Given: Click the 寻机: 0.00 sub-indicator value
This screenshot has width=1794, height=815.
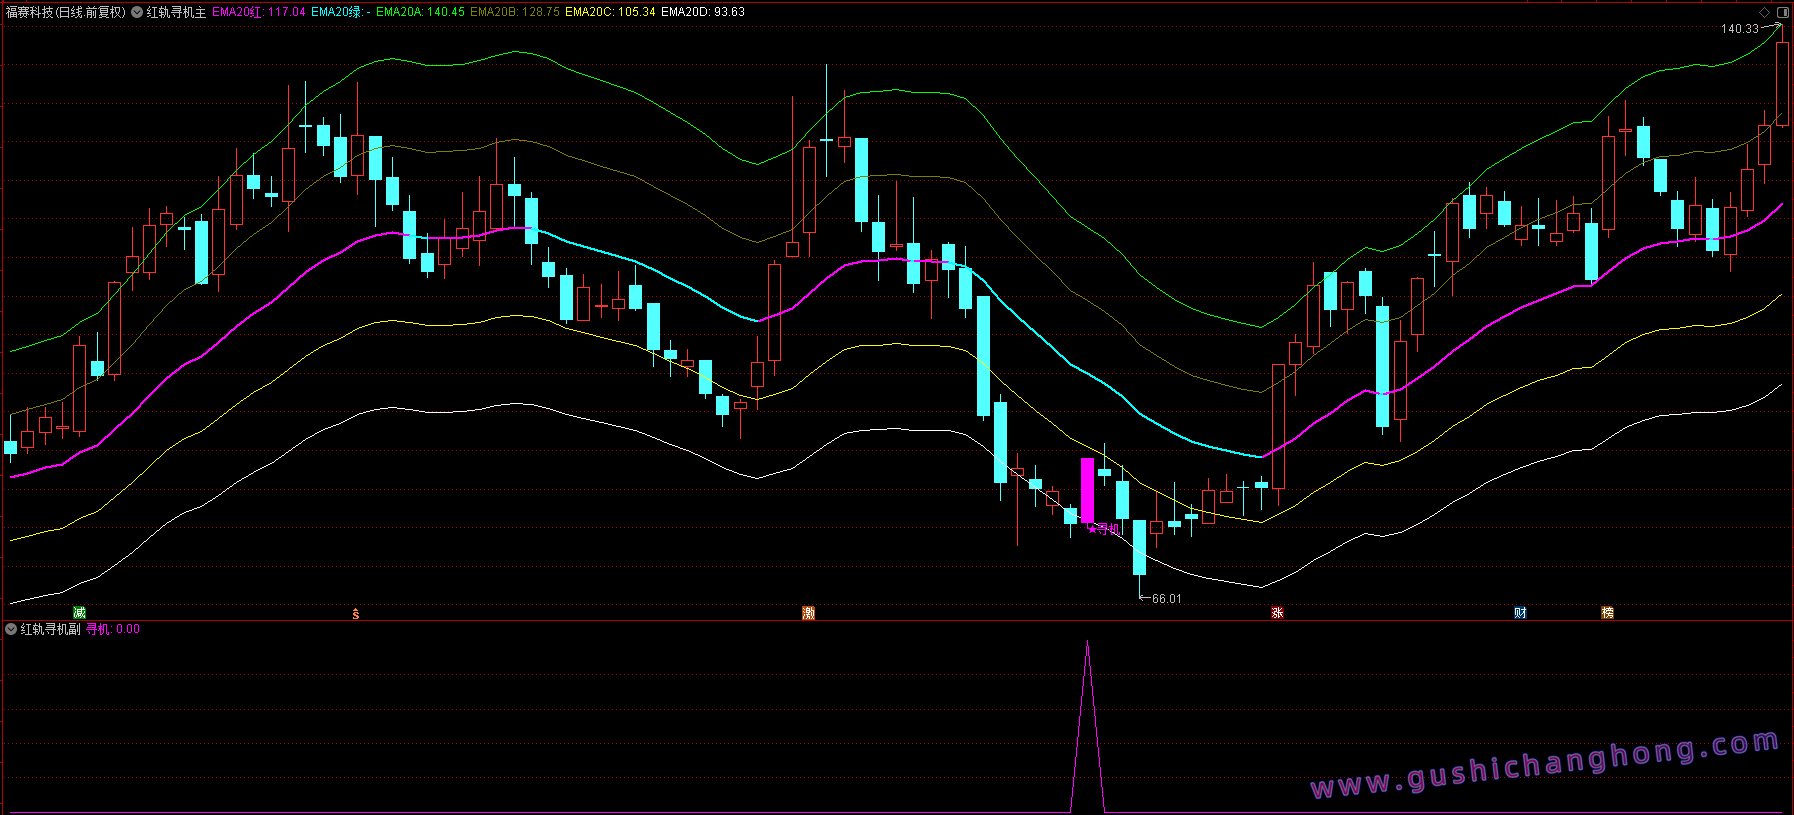Looking at the screenshot, I should [x=113, y=629].
